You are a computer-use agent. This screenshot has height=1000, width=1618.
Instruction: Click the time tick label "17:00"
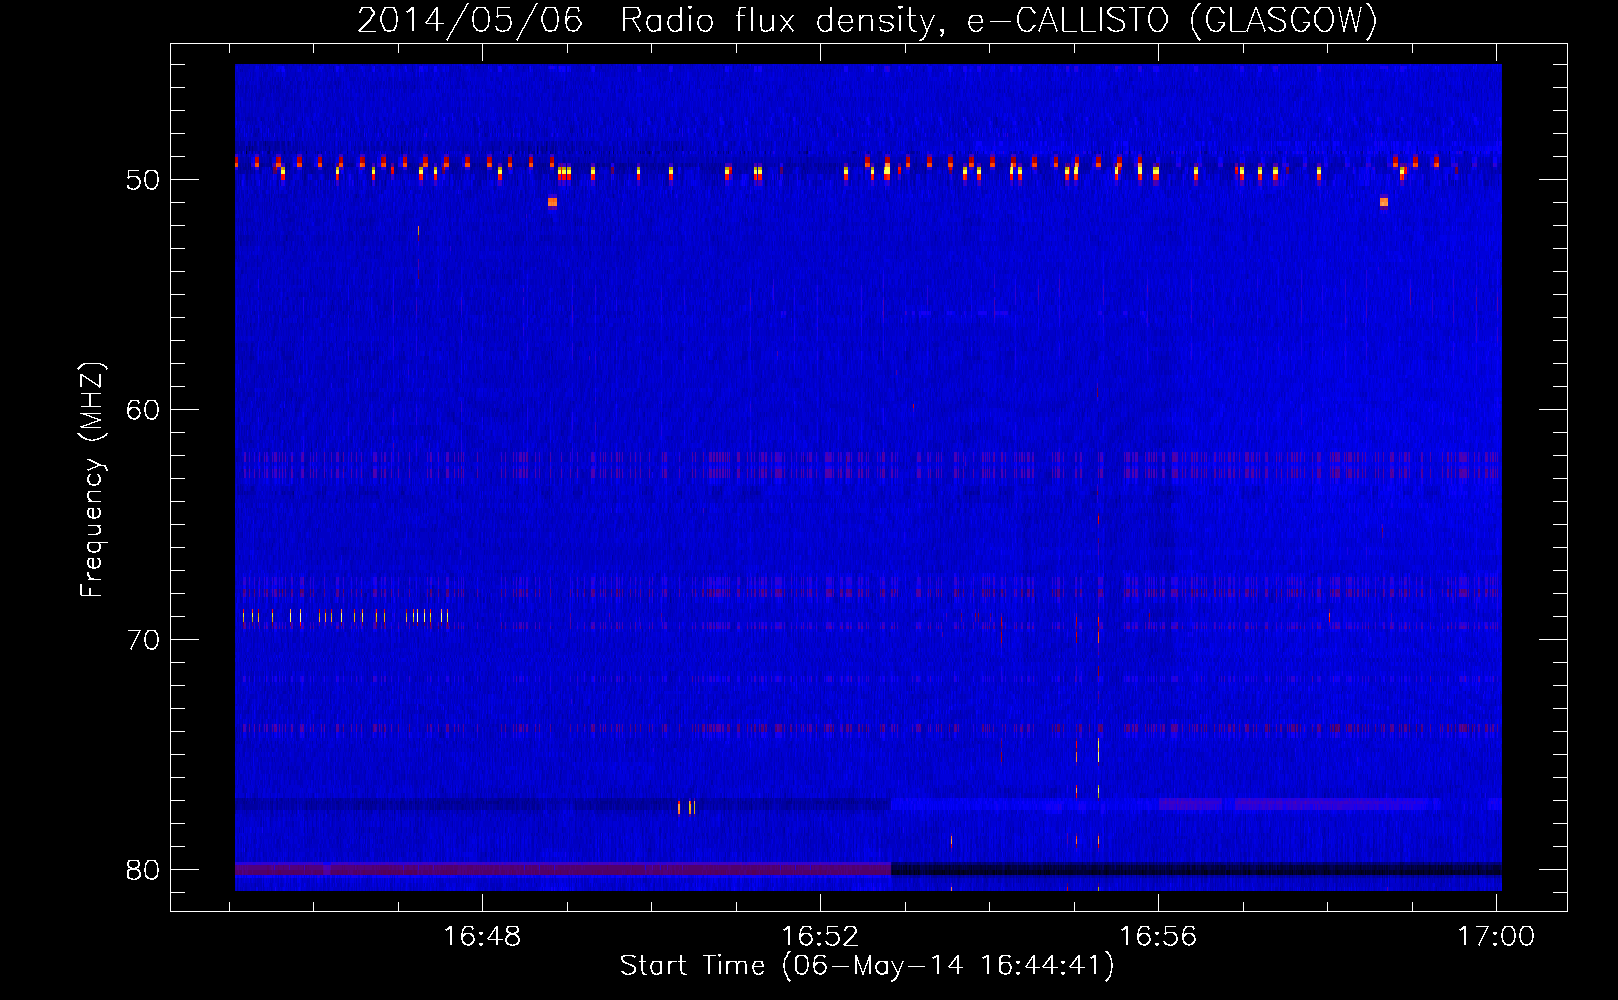pos(1496,937)
